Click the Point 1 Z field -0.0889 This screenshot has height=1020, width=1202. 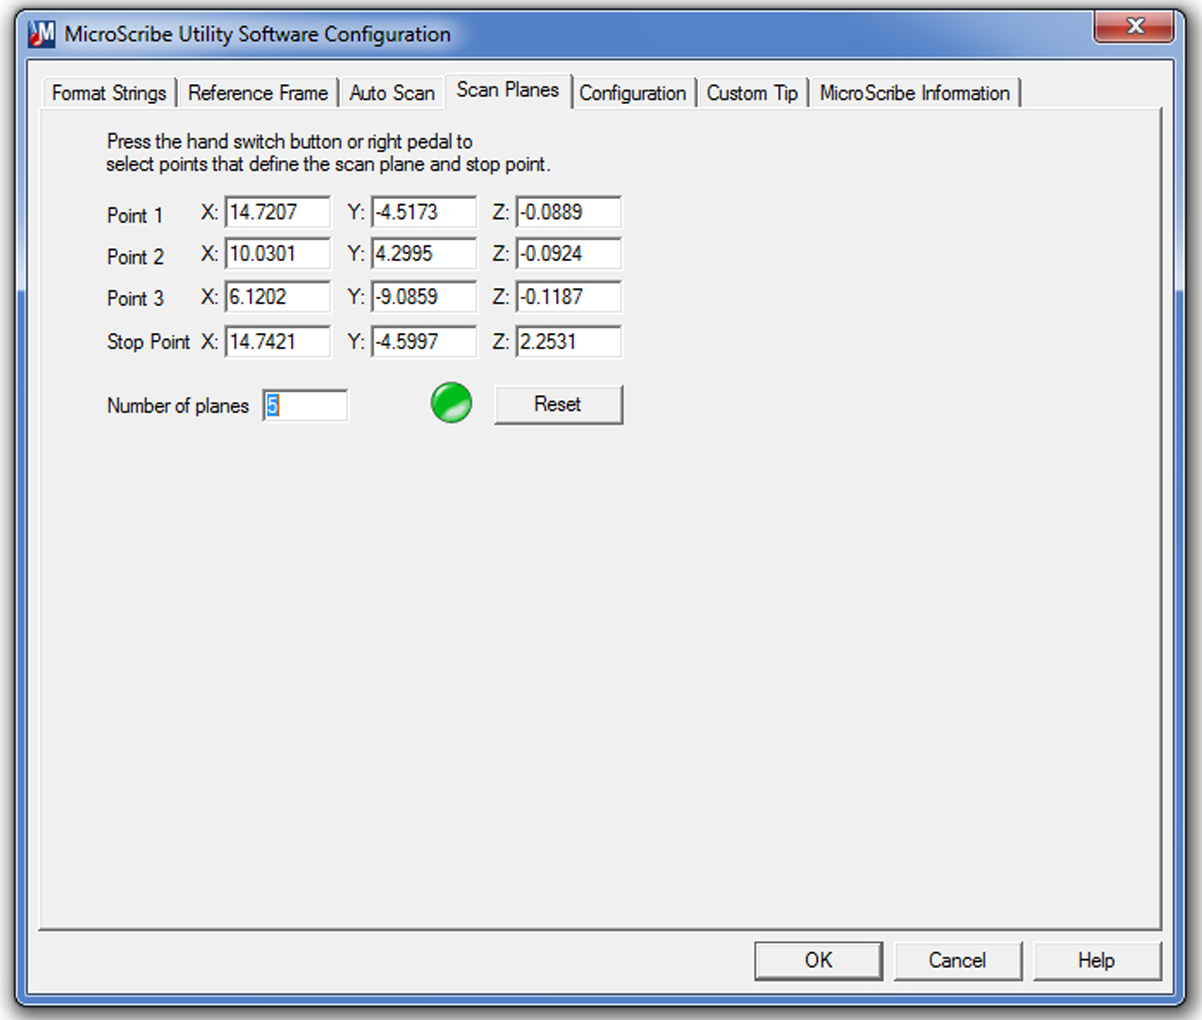568,212
